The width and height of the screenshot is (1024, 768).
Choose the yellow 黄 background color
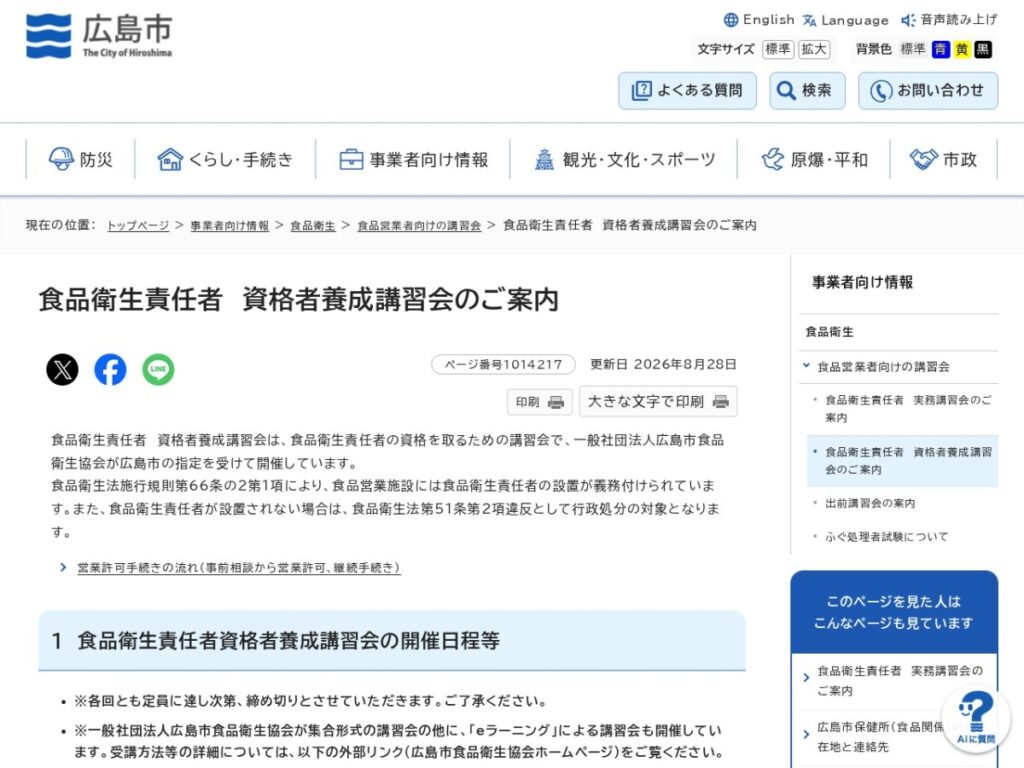[961, 49]
